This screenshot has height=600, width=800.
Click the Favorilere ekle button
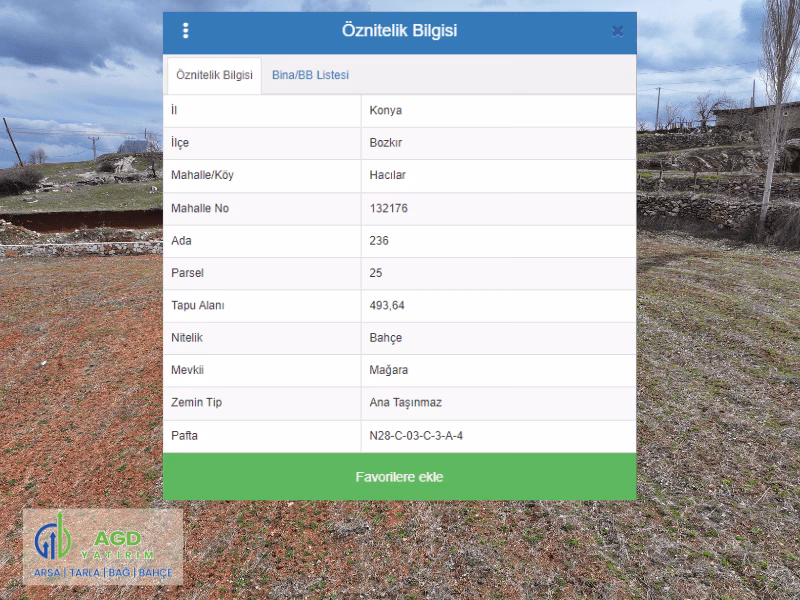(399, 477)
